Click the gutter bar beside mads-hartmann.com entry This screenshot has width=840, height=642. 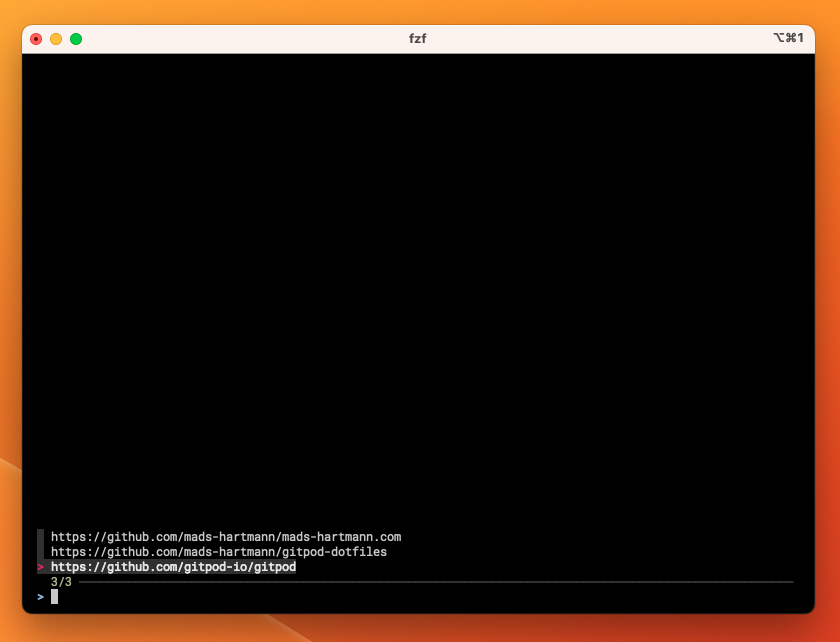(x=40, y=537)
